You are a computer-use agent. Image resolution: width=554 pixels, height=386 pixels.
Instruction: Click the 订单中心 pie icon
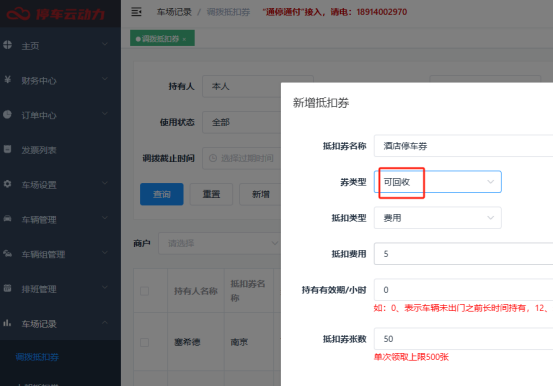pos(7,114)
